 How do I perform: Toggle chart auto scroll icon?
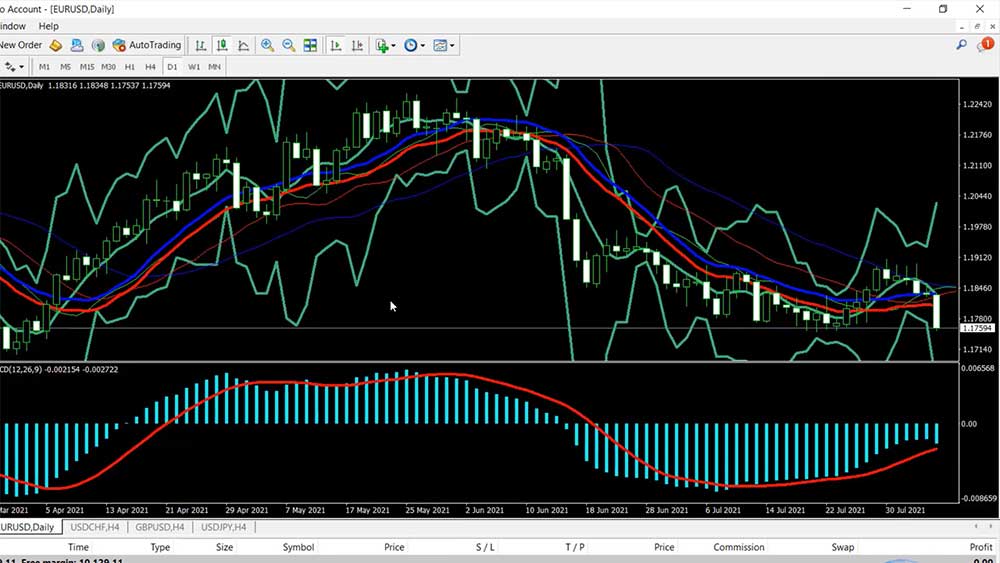335,45
